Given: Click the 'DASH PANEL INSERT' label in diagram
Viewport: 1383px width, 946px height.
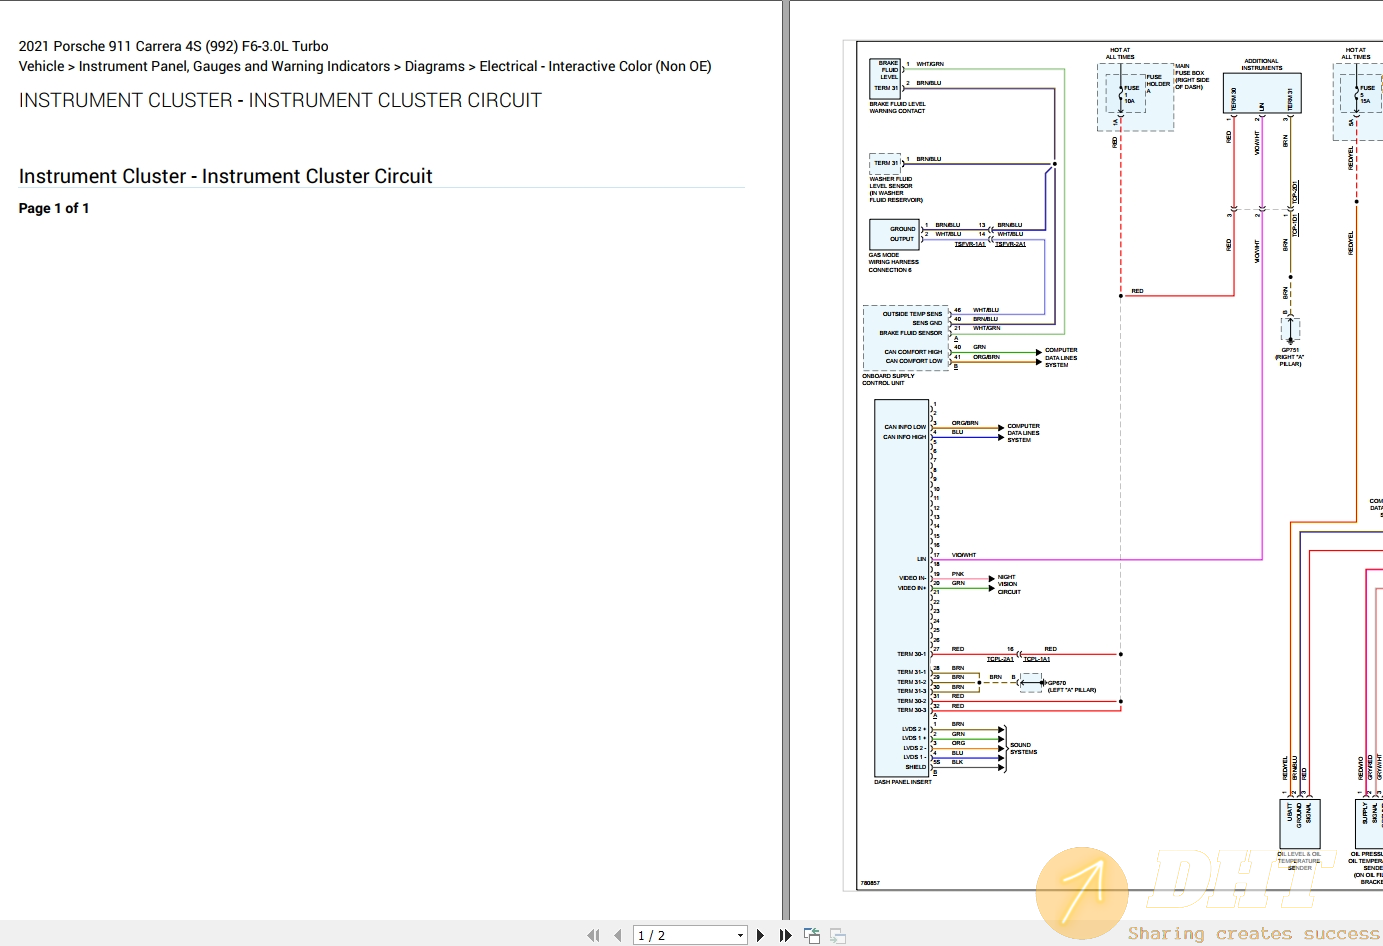Looking at the screenshot, I should coord(903,782).
